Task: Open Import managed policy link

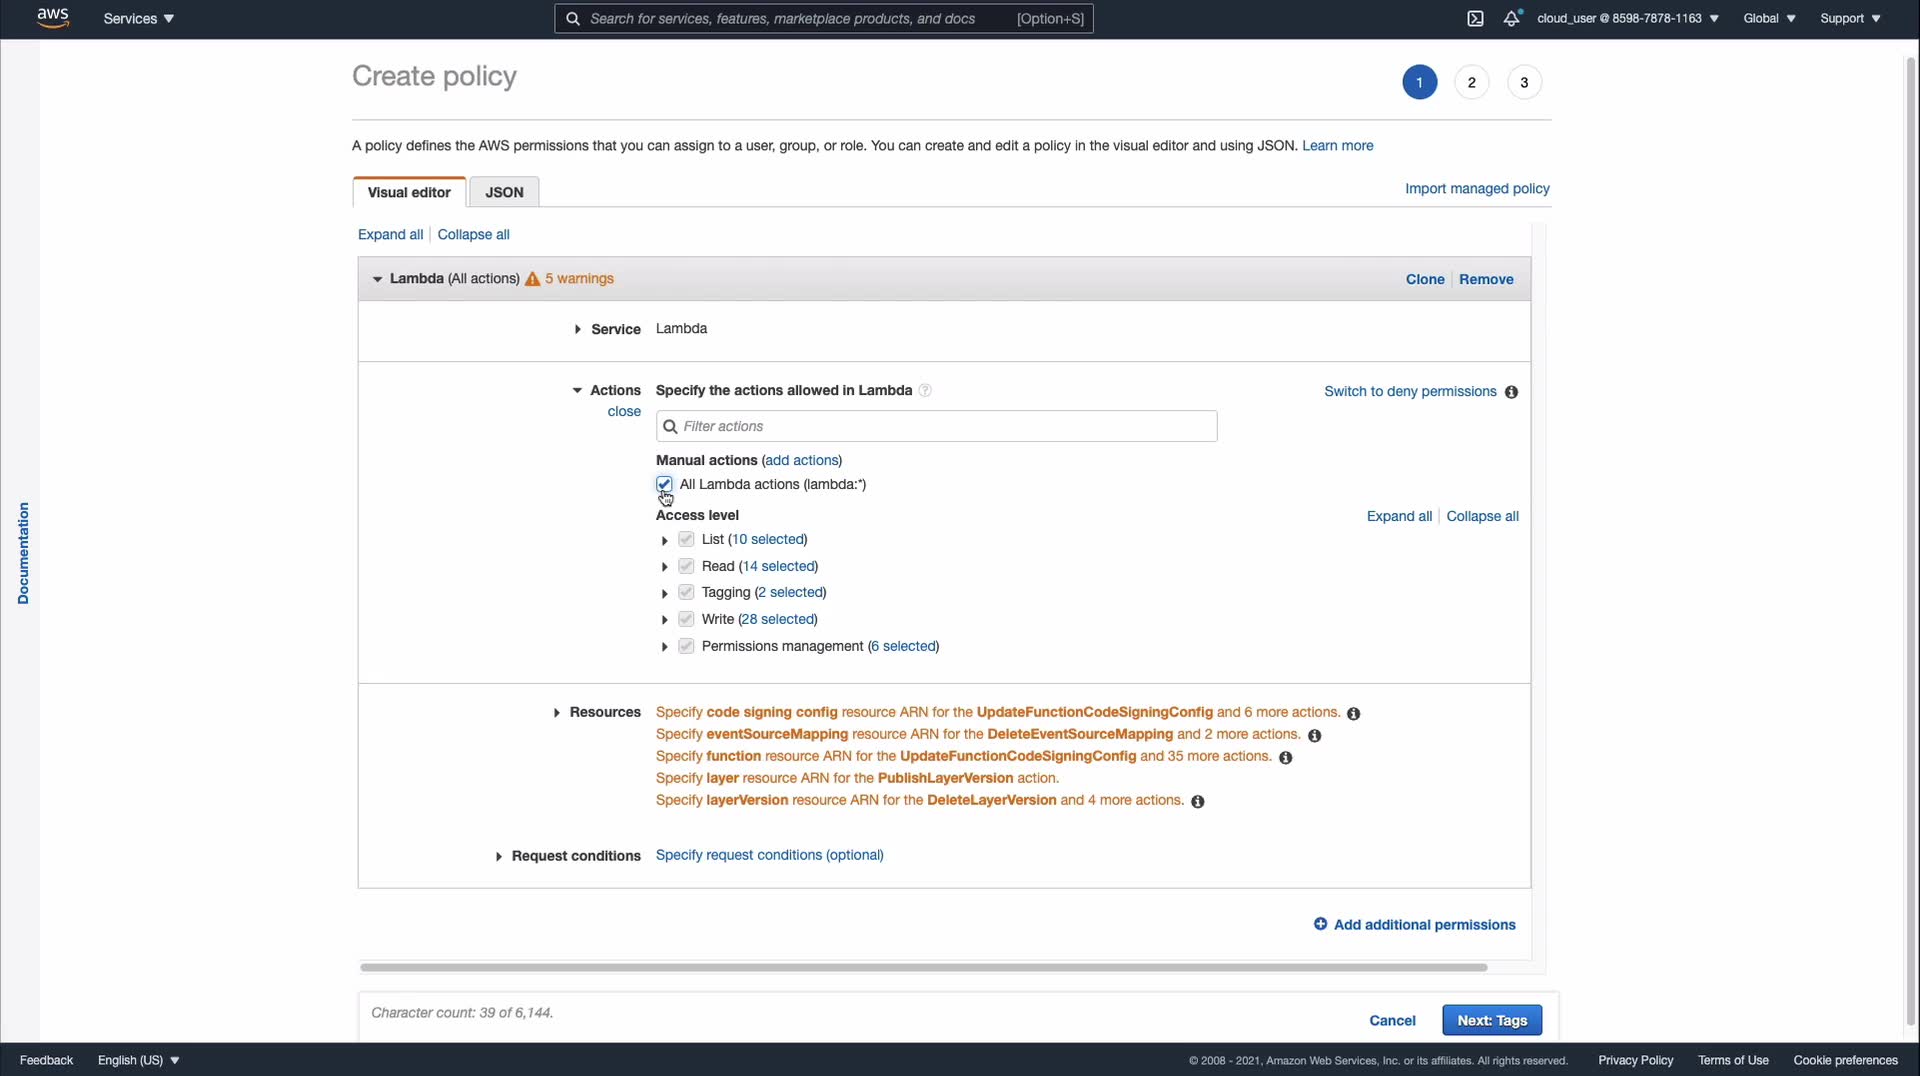Action: pyautogui.click(x=1477, y=188)
